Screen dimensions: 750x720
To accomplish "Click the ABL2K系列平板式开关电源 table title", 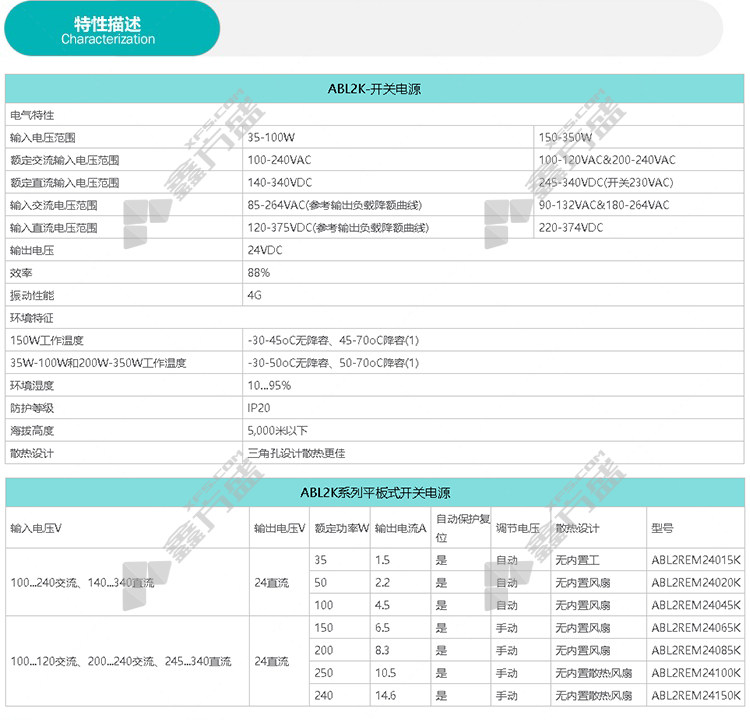I will tap(374, 493).
